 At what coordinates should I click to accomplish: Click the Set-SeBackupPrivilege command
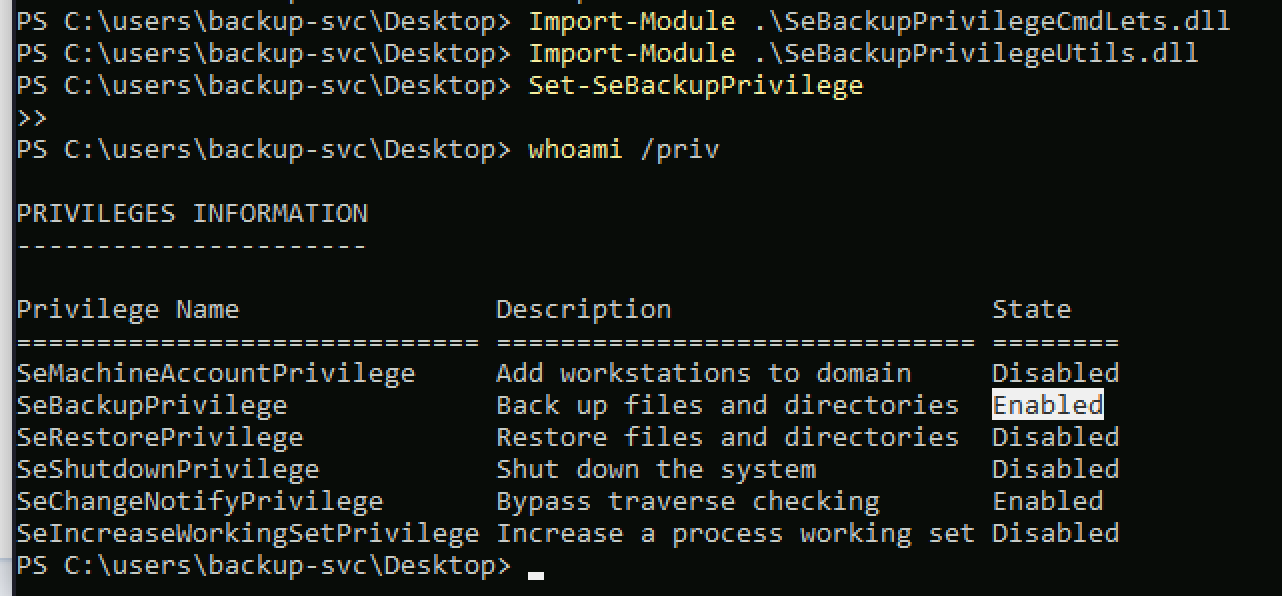click(x=696, y=86)
